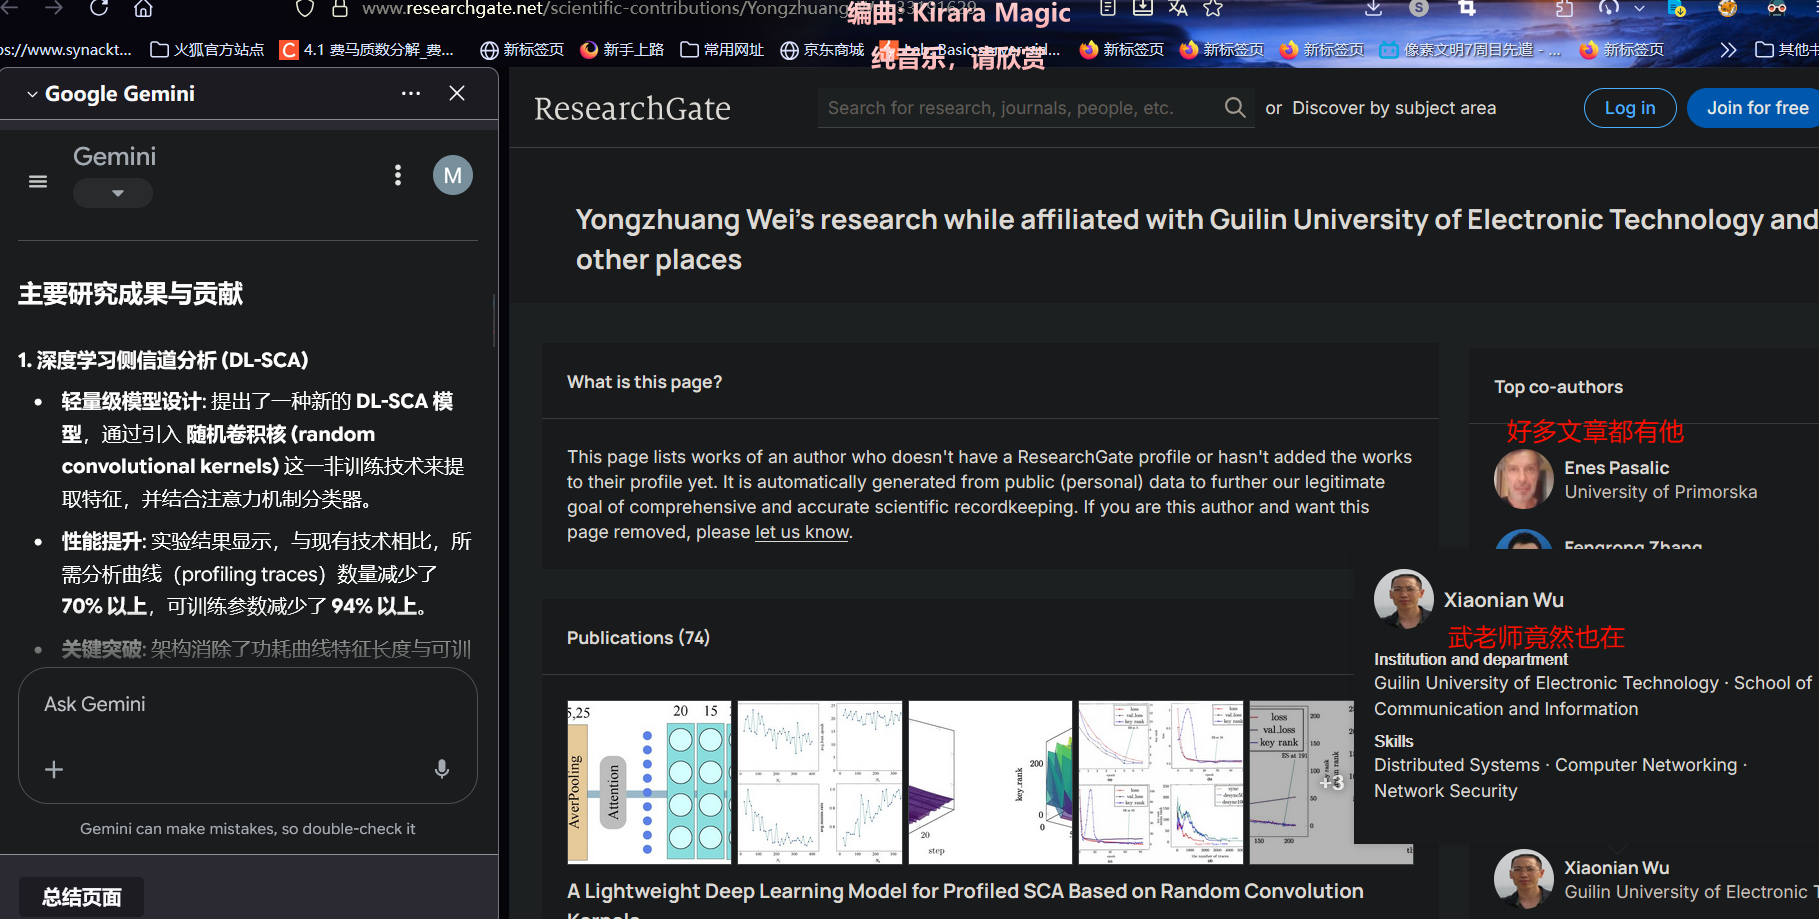1819x919 pixels.
Task: Click the browser home icon
Action: (143, 9)
